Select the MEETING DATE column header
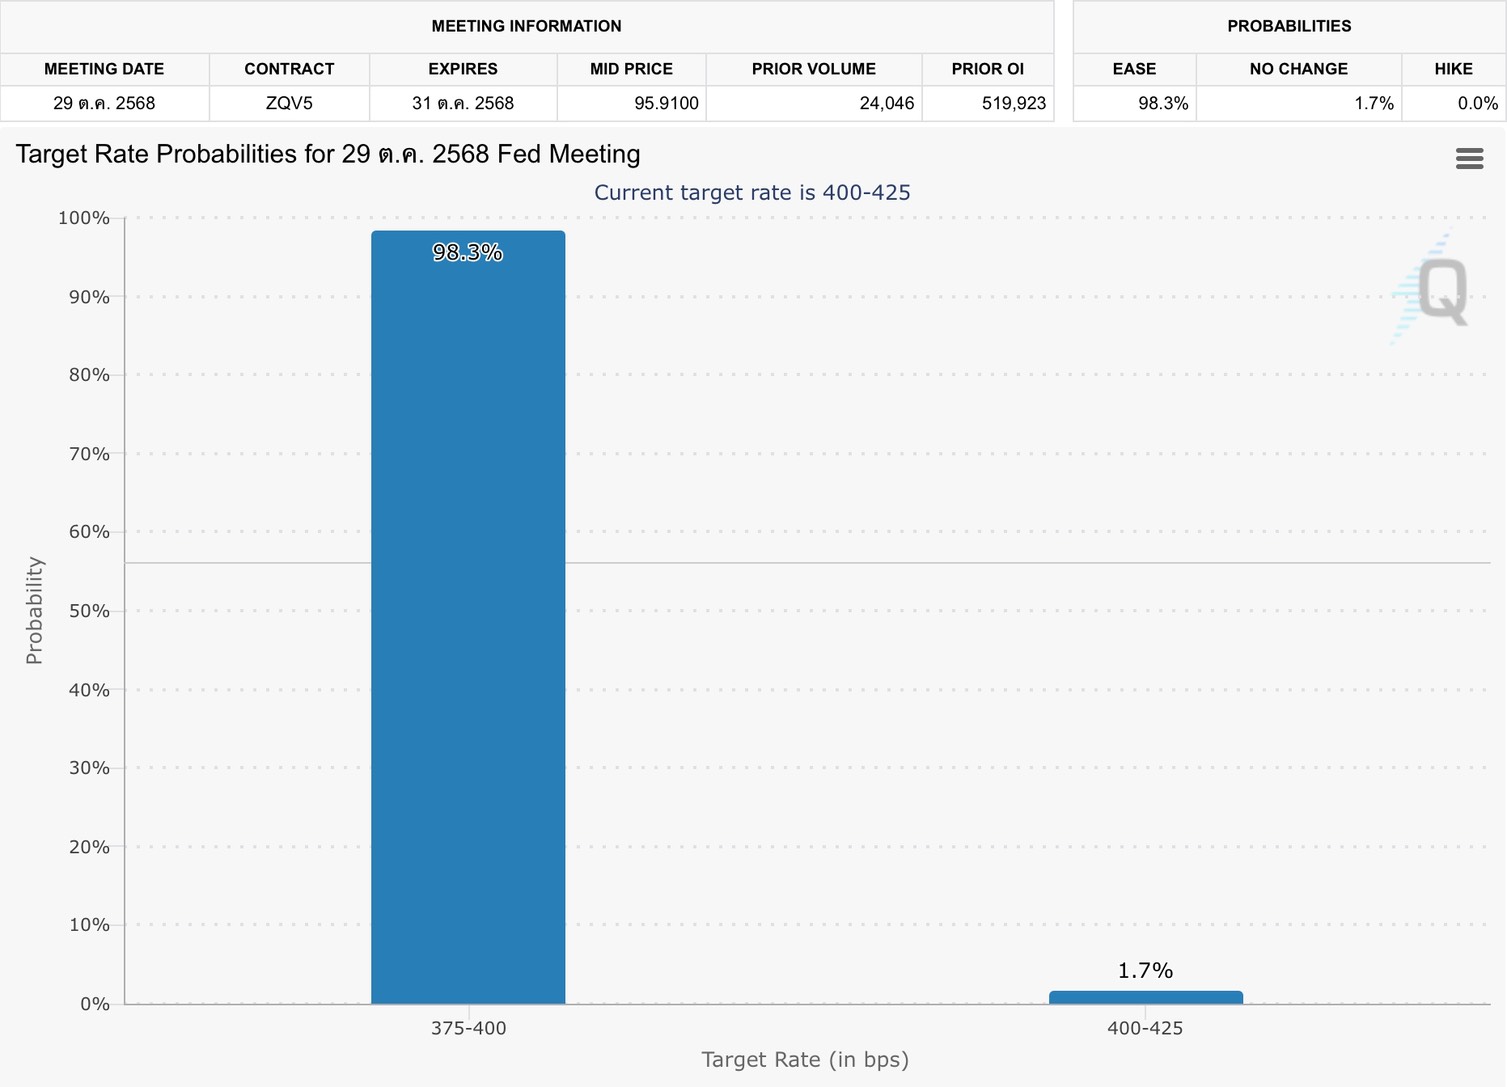Image resolution: width=1507 pixels, height=1087 pixels. pyautogui.click(x=104, y=69)
